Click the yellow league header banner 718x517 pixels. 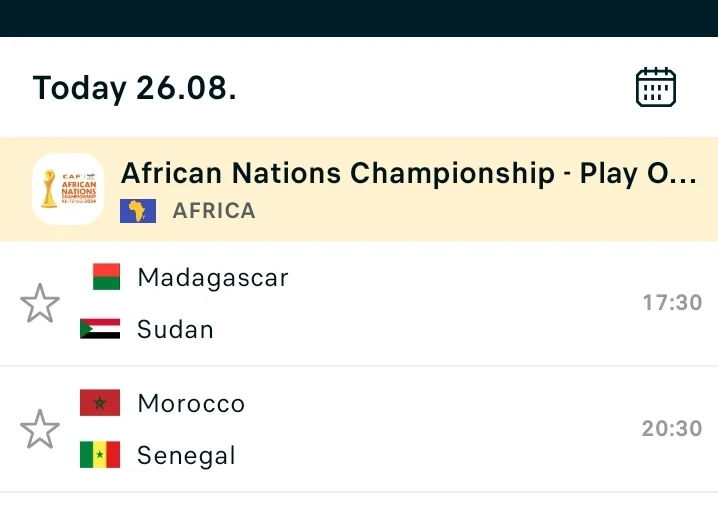(x=359, y=189)
